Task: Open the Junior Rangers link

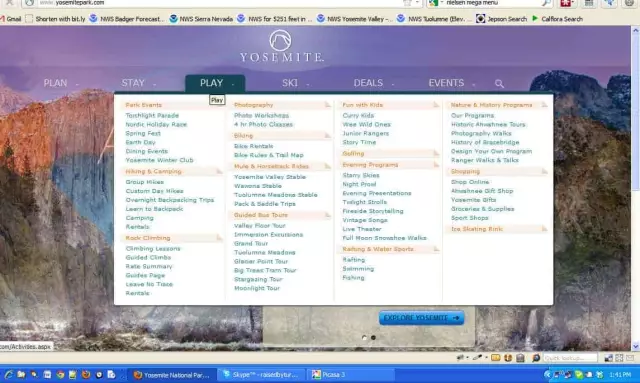Action: click(365, 134)
